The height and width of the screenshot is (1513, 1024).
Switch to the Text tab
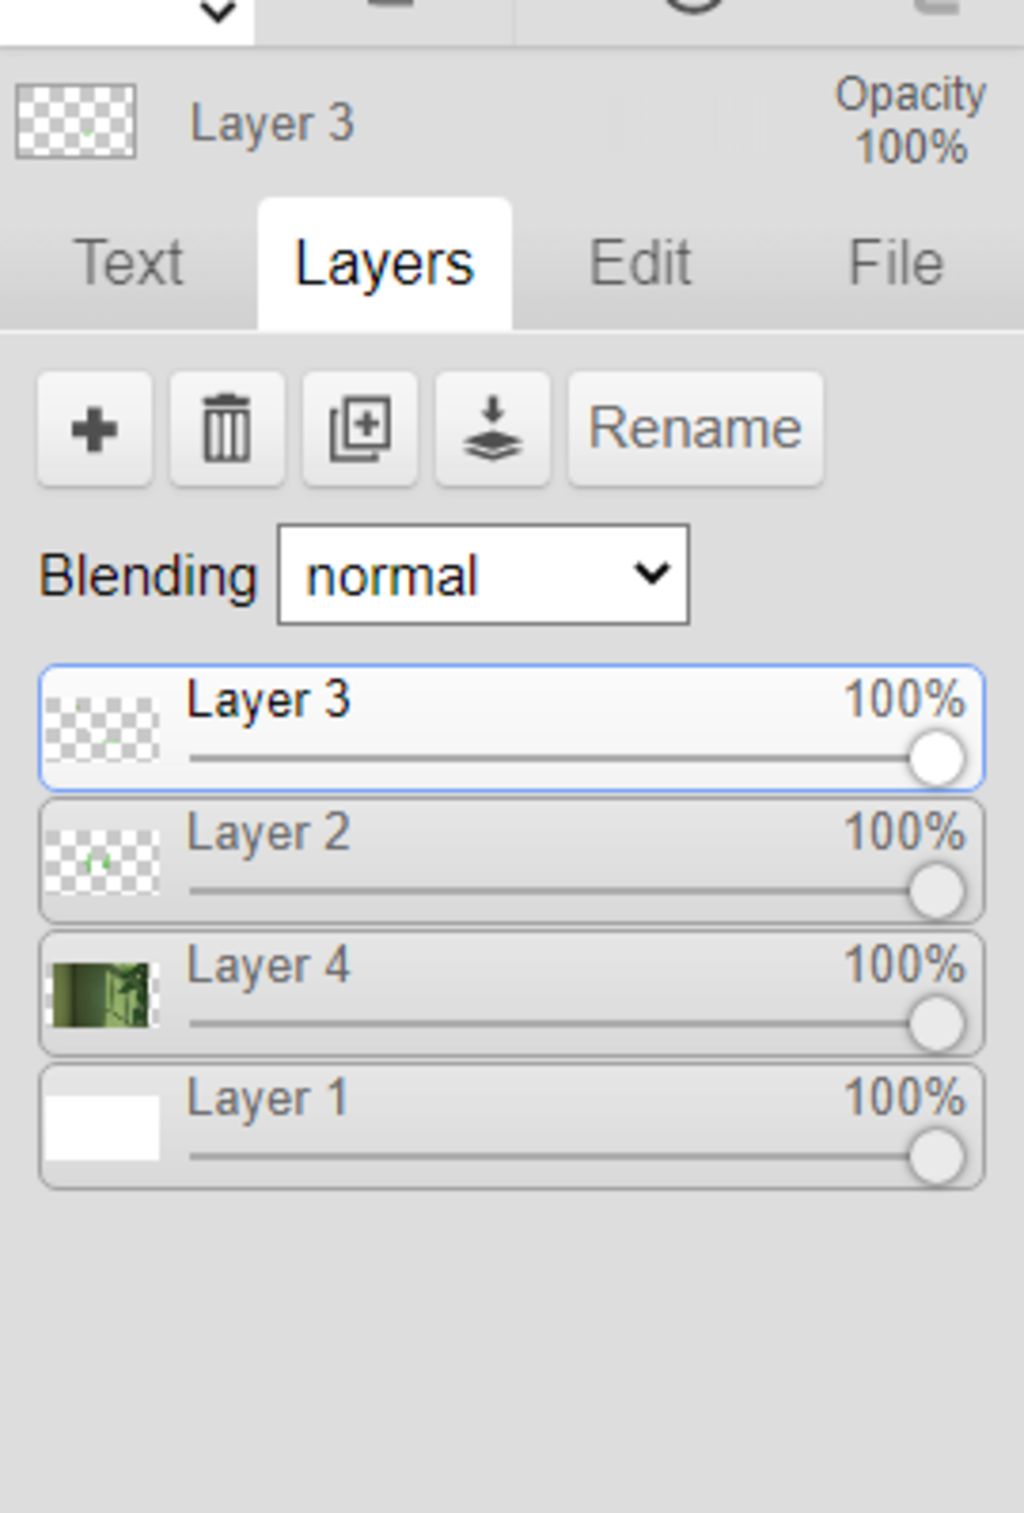coord(128,264)
